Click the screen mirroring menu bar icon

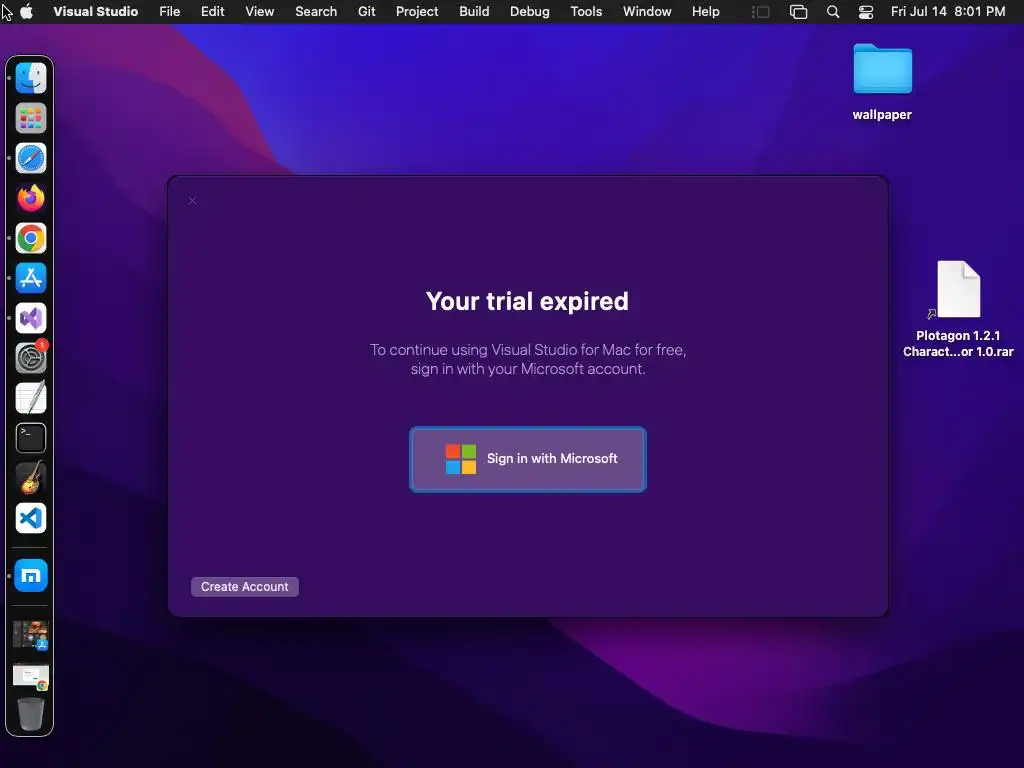pos(798,12)
